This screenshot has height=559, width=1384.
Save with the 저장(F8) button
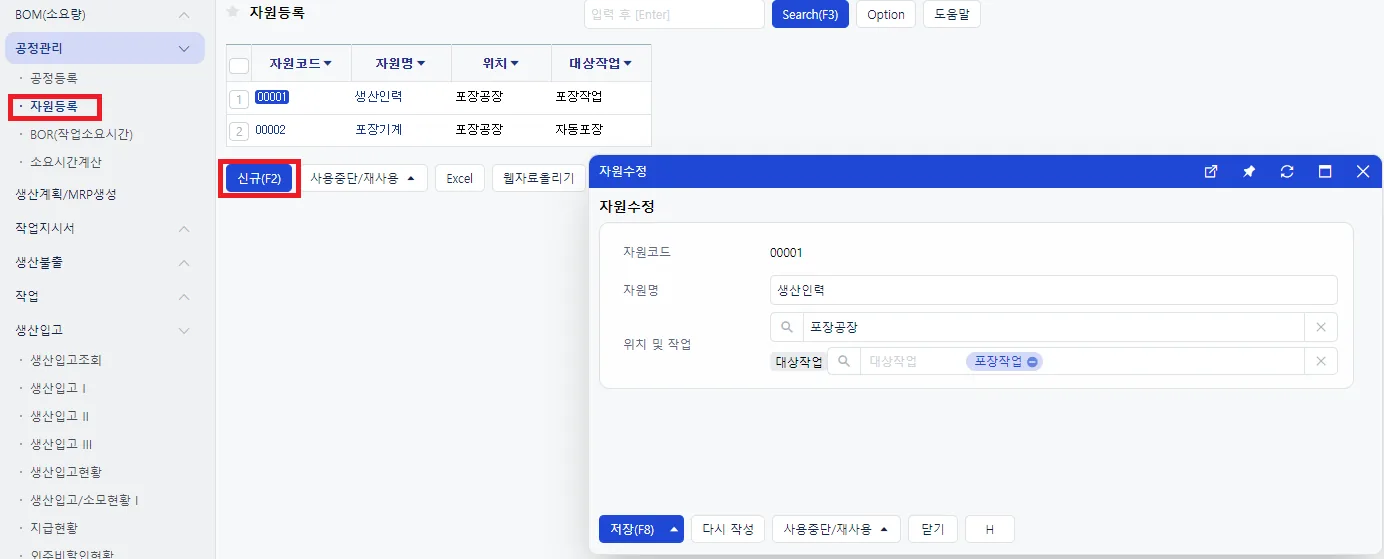tap(632, 529)
